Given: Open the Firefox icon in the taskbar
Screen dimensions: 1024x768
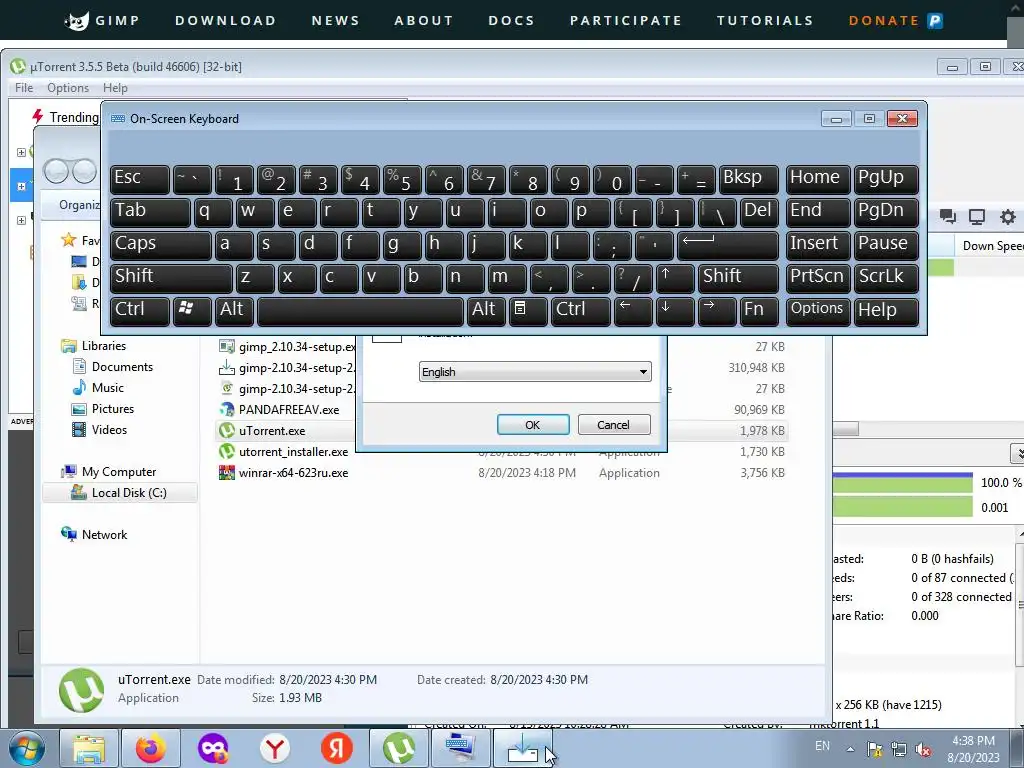Looking at the screenshot, I should click(x=151, y=748).
